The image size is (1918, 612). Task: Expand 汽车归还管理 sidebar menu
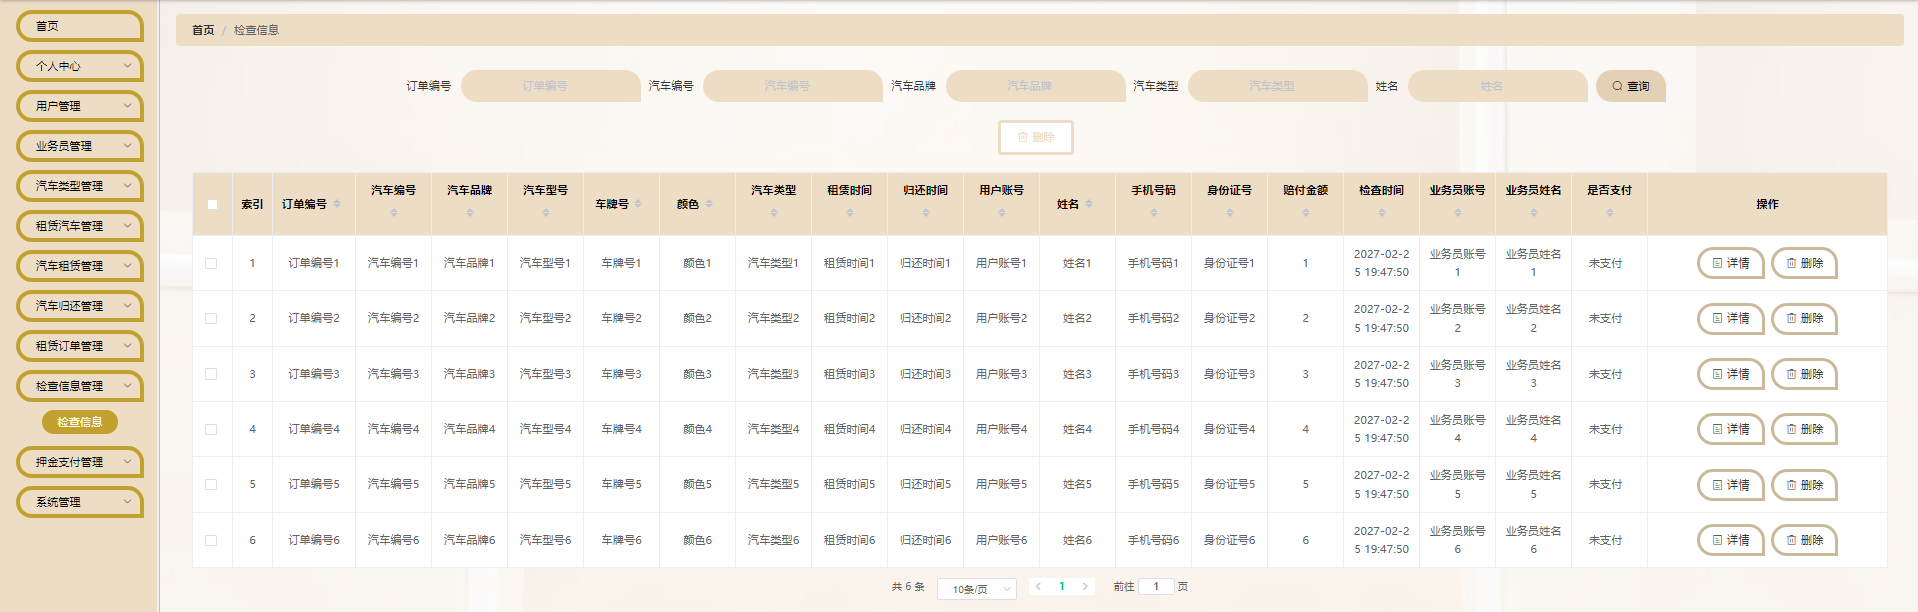point(80,306)
